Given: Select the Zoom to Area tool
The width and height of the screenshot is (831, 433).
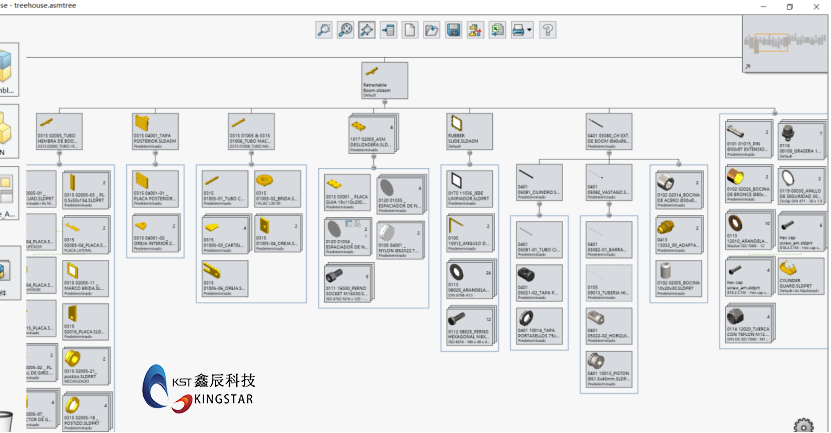Looking at the screenshot, I should coord(324,30).
